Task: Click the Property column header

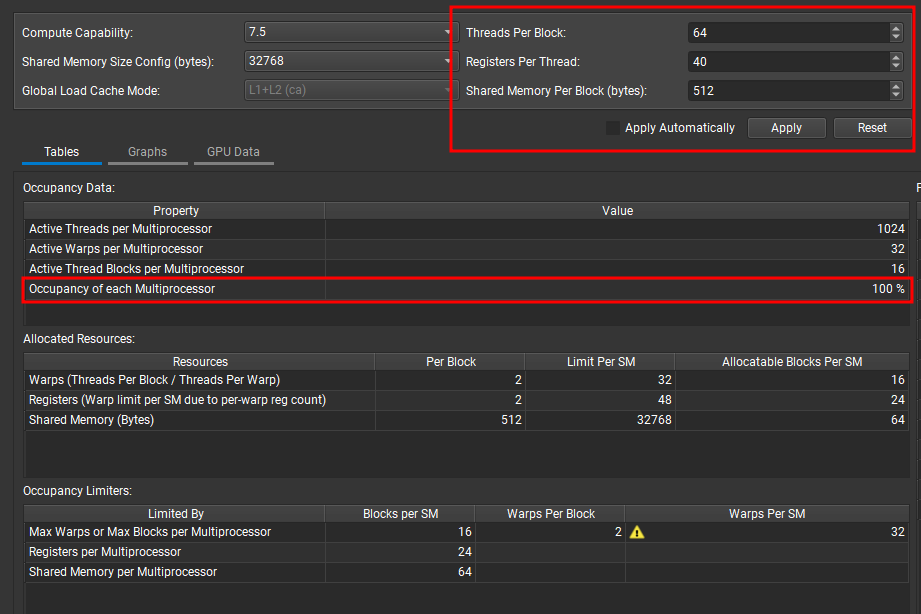Action: click(x=175, y=211)
